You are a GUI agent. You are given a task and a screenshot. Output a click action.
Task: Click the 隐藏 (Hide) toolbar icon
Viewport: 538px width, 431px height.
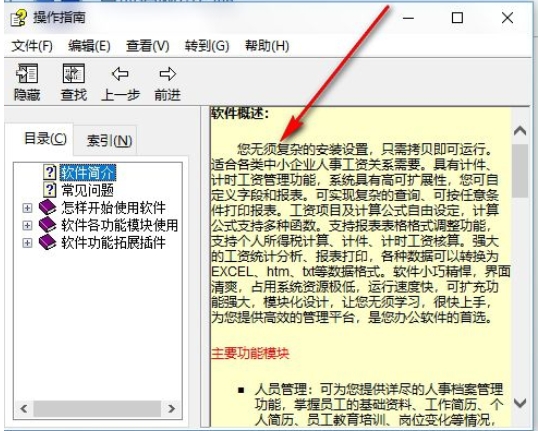27,73
